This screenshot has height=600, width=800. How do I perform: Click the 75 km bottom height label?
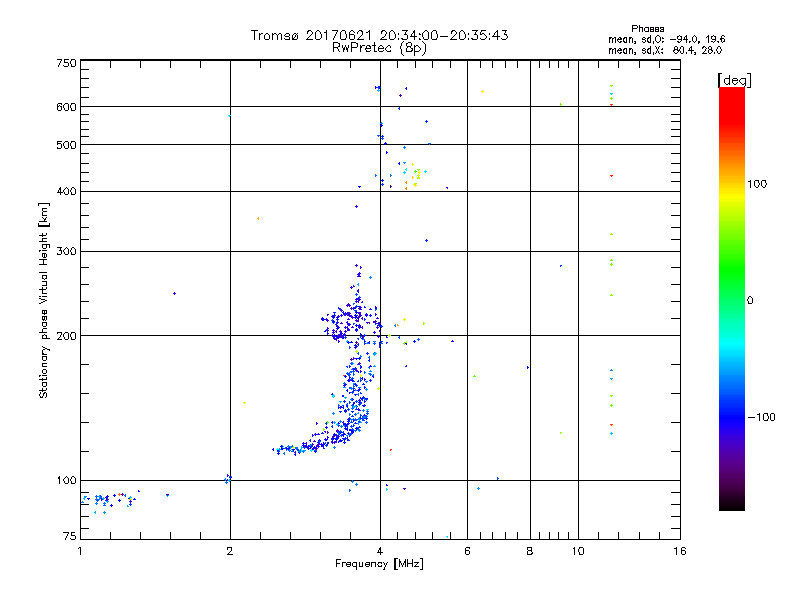point(70,536)
